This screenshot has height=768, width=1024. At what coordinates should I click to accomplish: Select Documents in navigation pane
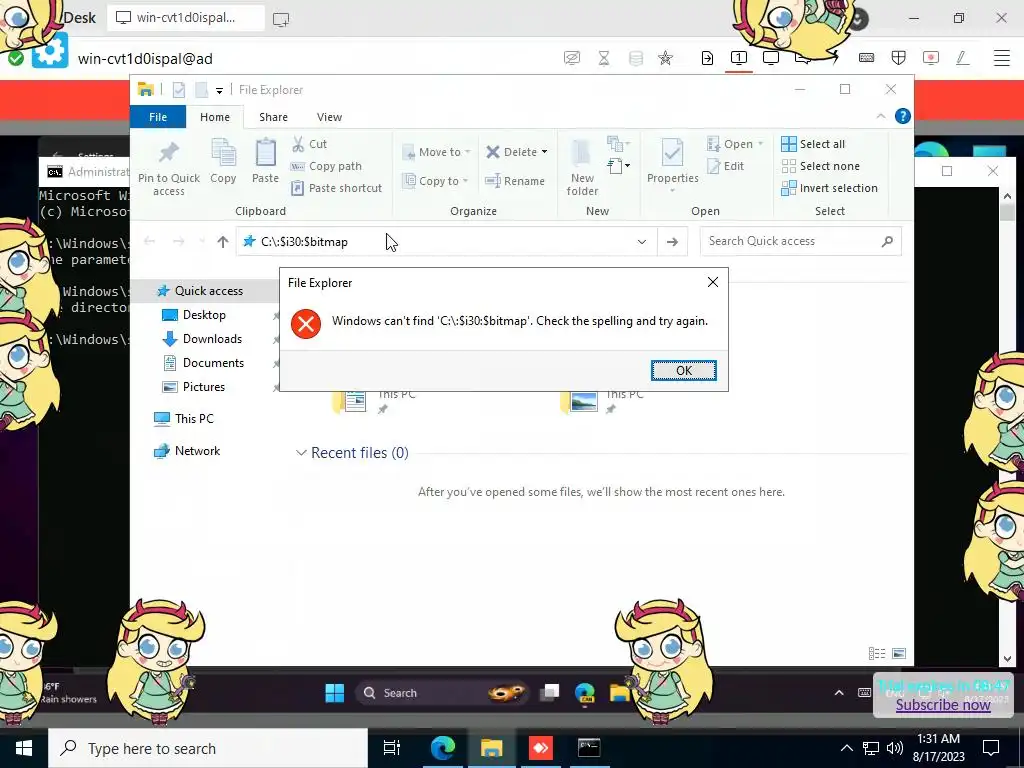point(212,363)
